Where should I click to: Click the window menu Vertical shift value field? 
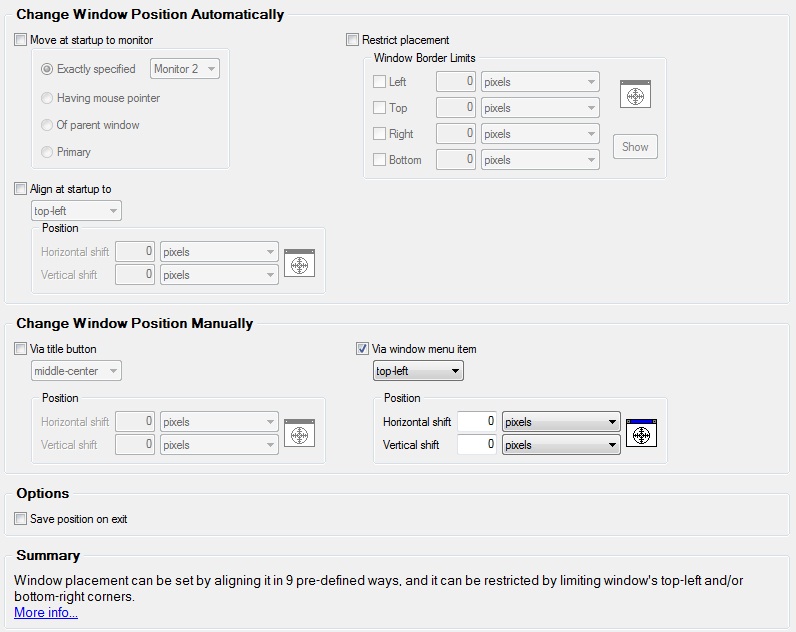tap(477, 445)
